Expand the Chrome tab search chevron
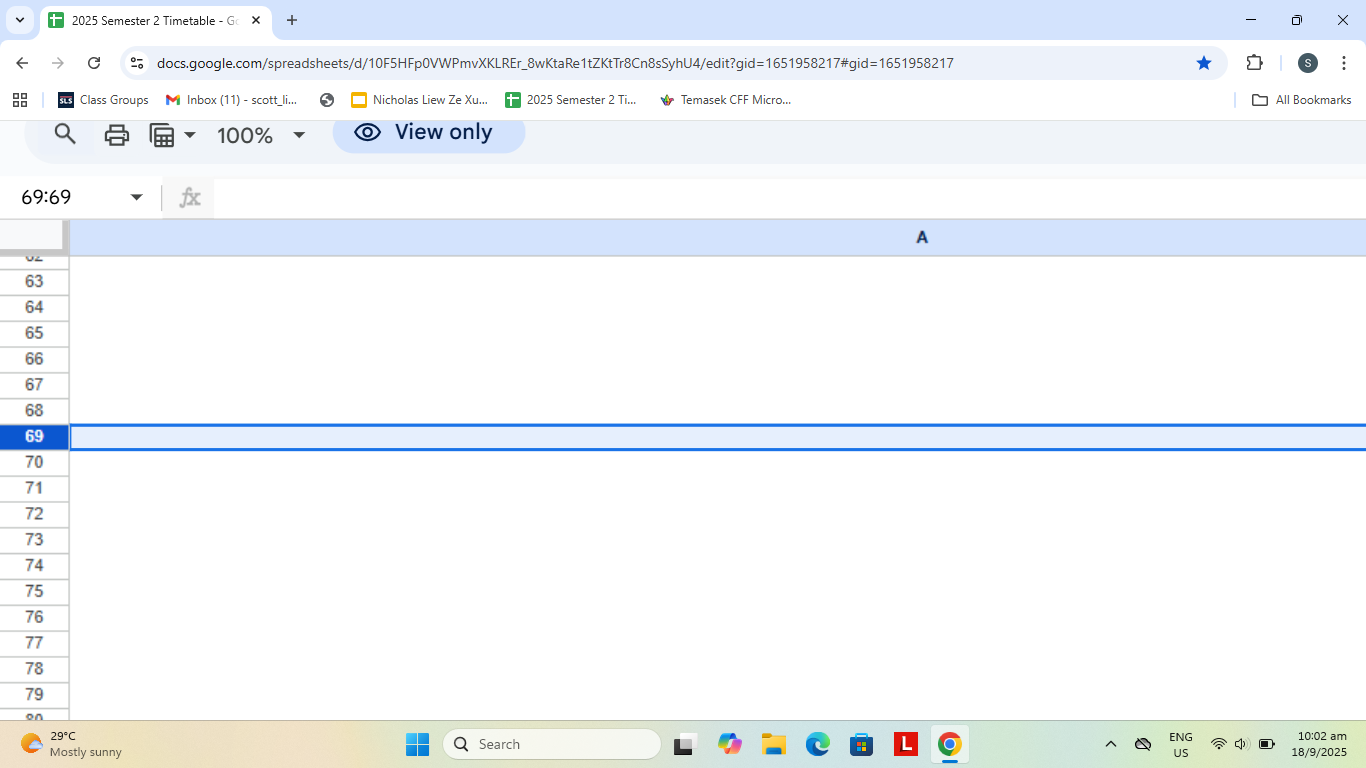 point(20,20)
